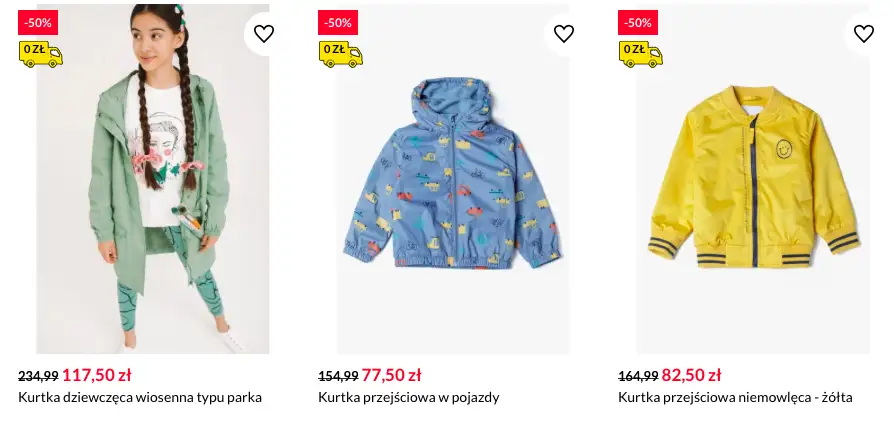Click the crossed-out 234,99 original price
This screenshot has width=894, height=428.
tap(38, 376)
